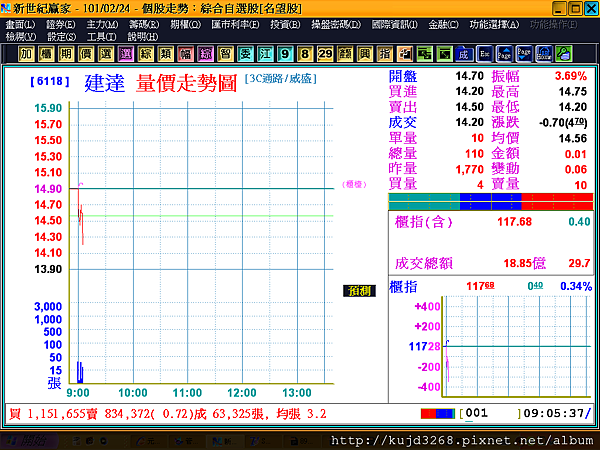Open the 期 futures toolbar icon

coord(66,54)
